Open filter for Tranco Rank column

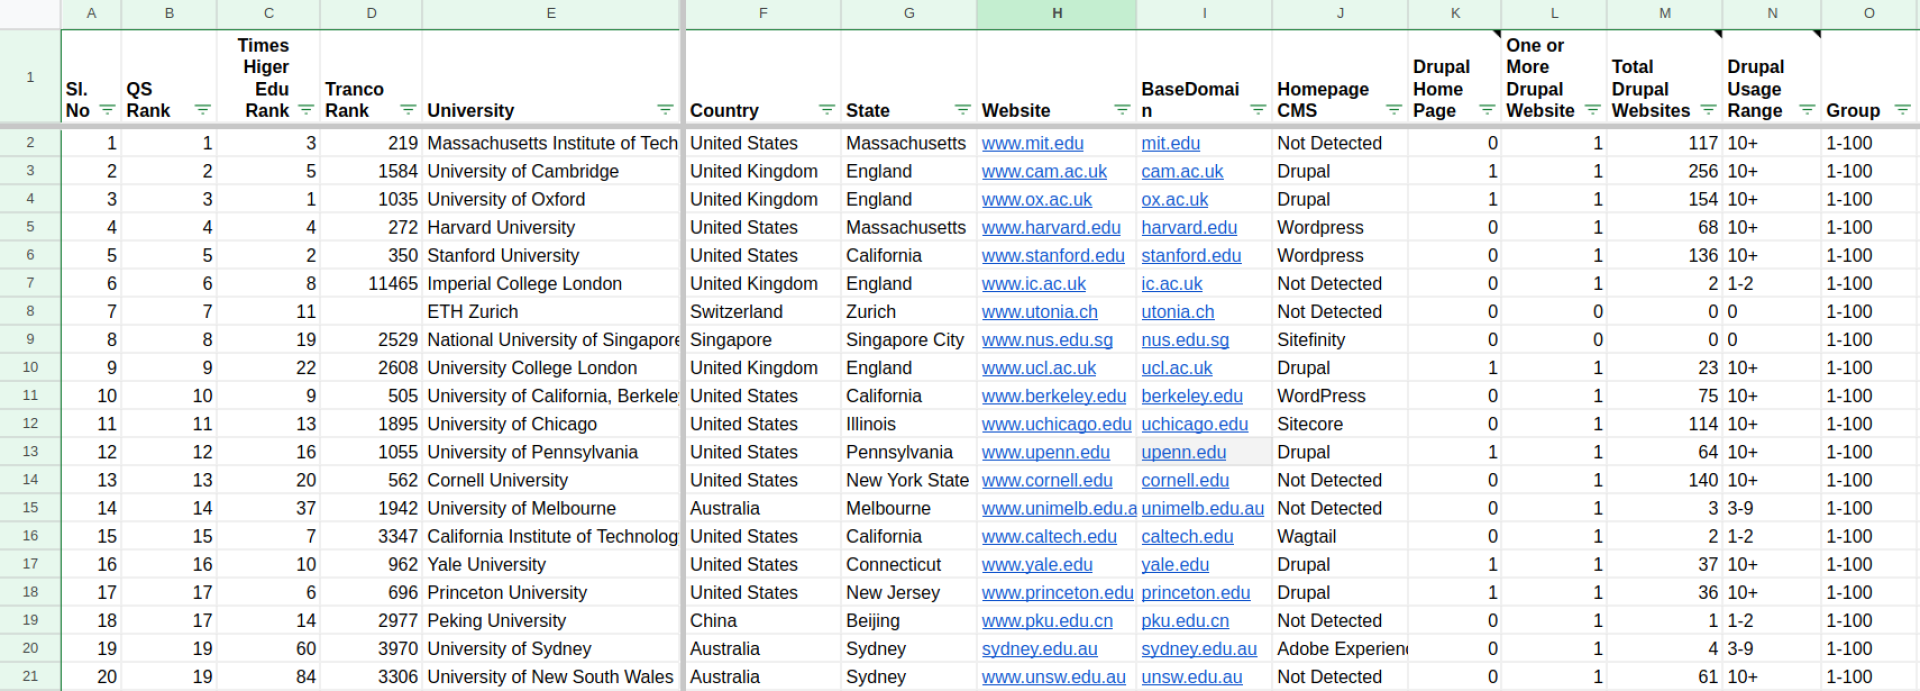tap(408, 110)
